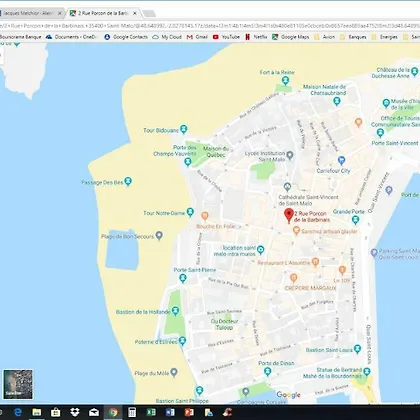Click the Le 109 restaurant marker
Image resolution: width=420 pixels, height=420 pixels.
pyautogui.click(x=342, y=270)
